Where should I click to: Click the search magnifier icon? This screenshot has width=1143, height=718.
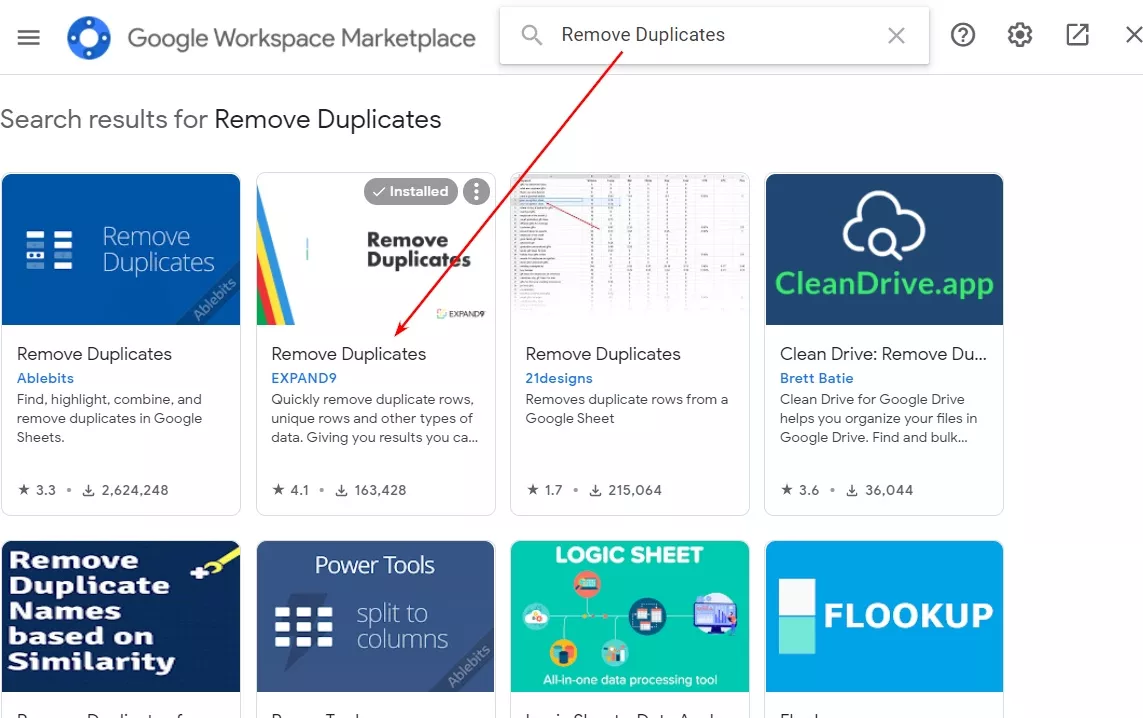point(532,35)
